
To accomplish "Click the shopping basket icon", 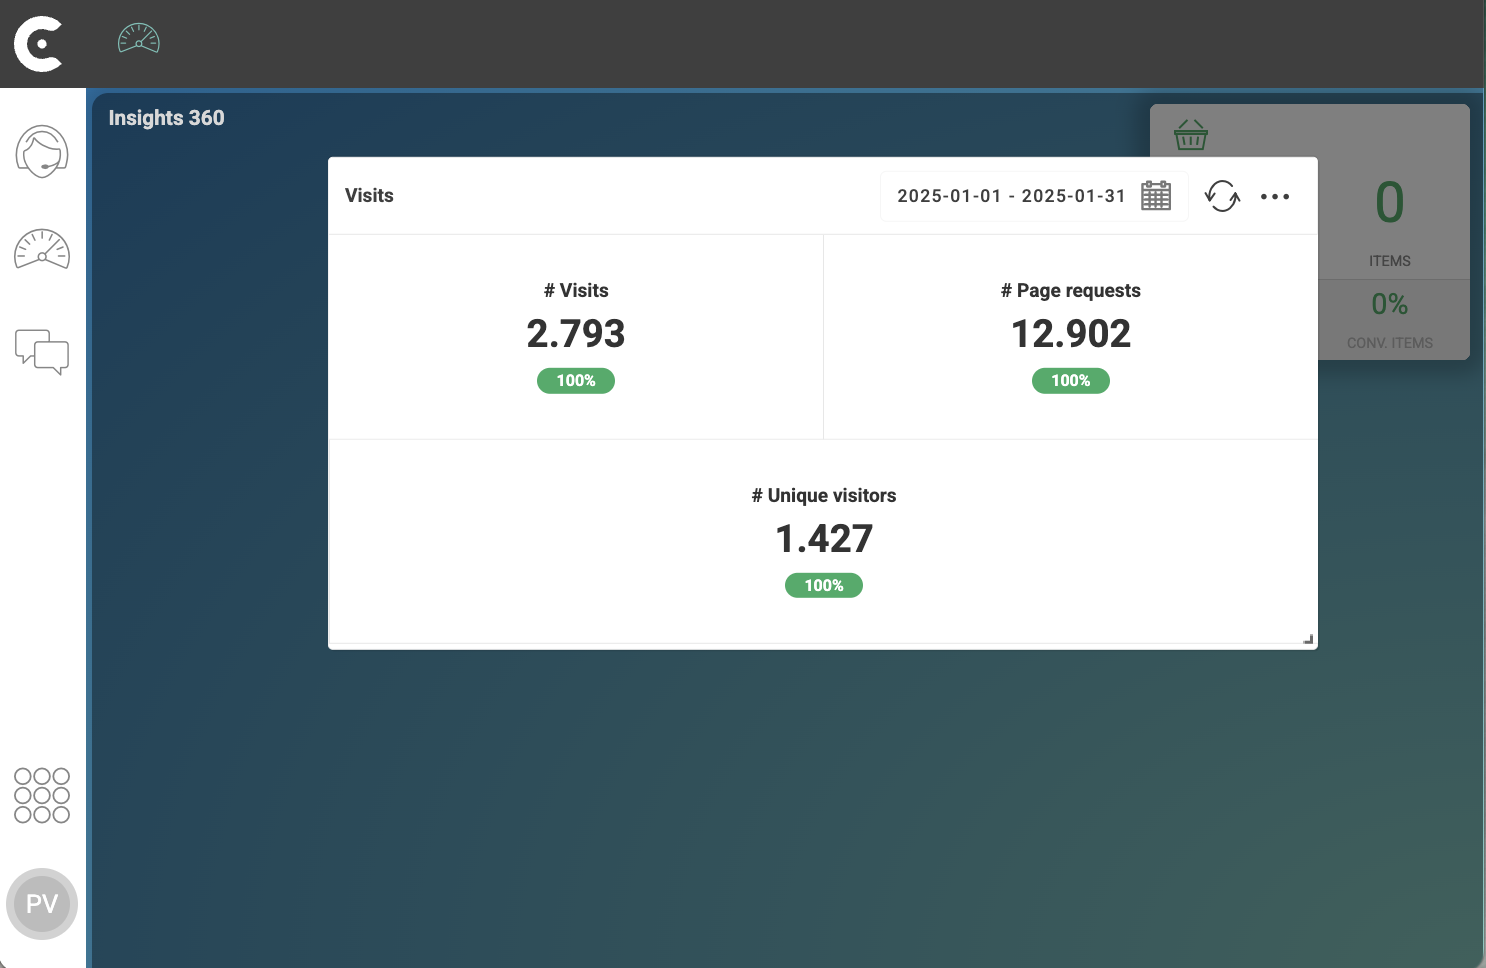I will 1191,134.
